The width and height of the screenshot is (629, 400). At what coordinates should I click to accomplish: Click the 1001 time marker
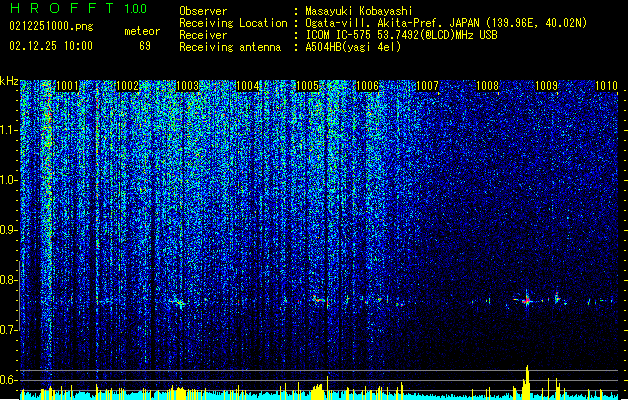pyautogui.click(x=67, y=86)
